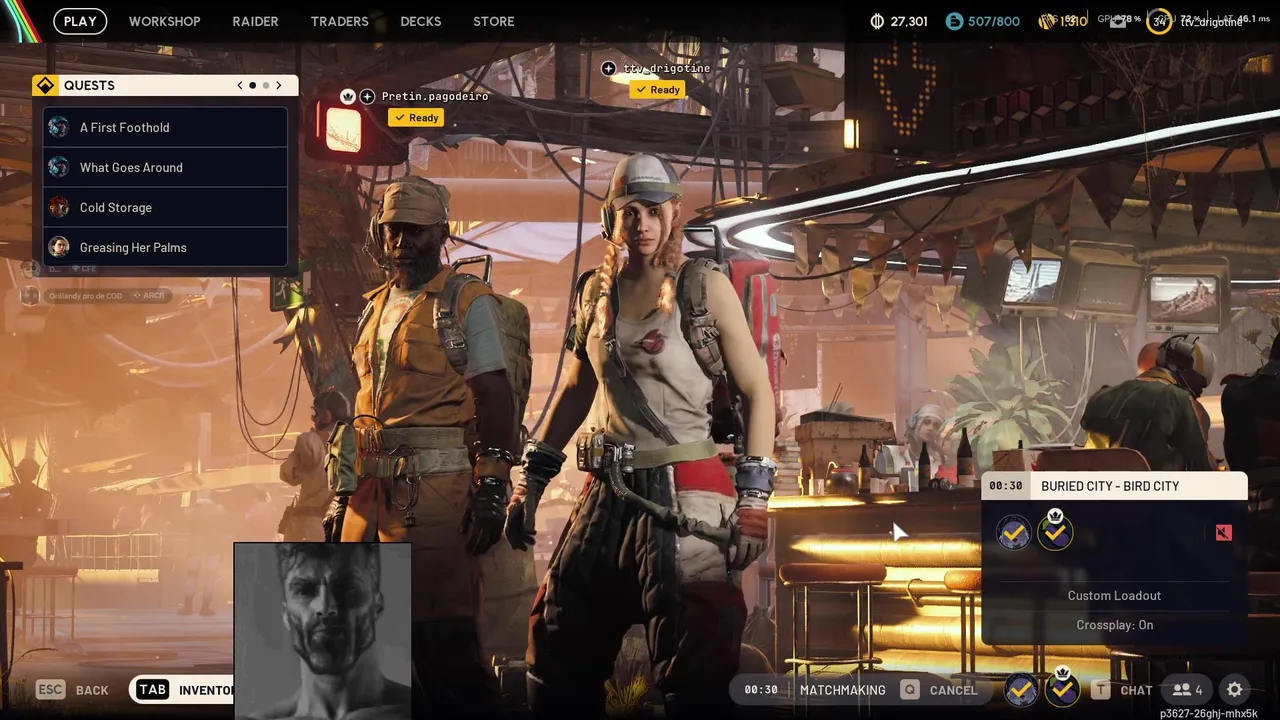
Task: Select the second page dot in Quests
Action: pyautogui.click(x=265, y=85)
